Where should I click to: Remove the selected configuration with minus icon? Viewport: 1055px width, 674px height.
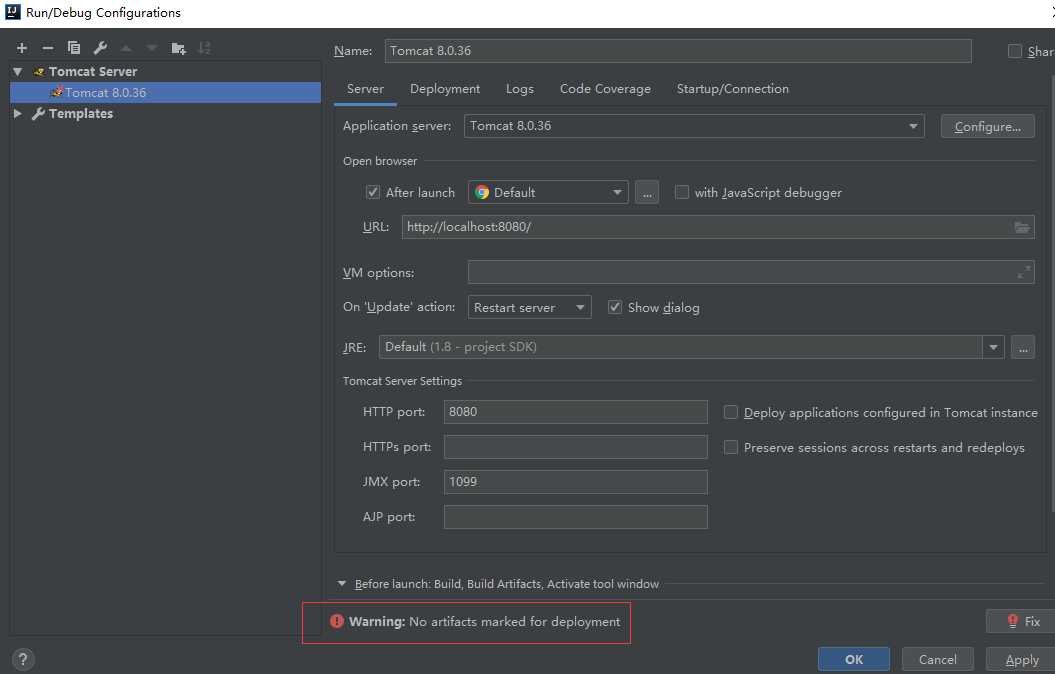click(47, 48)
